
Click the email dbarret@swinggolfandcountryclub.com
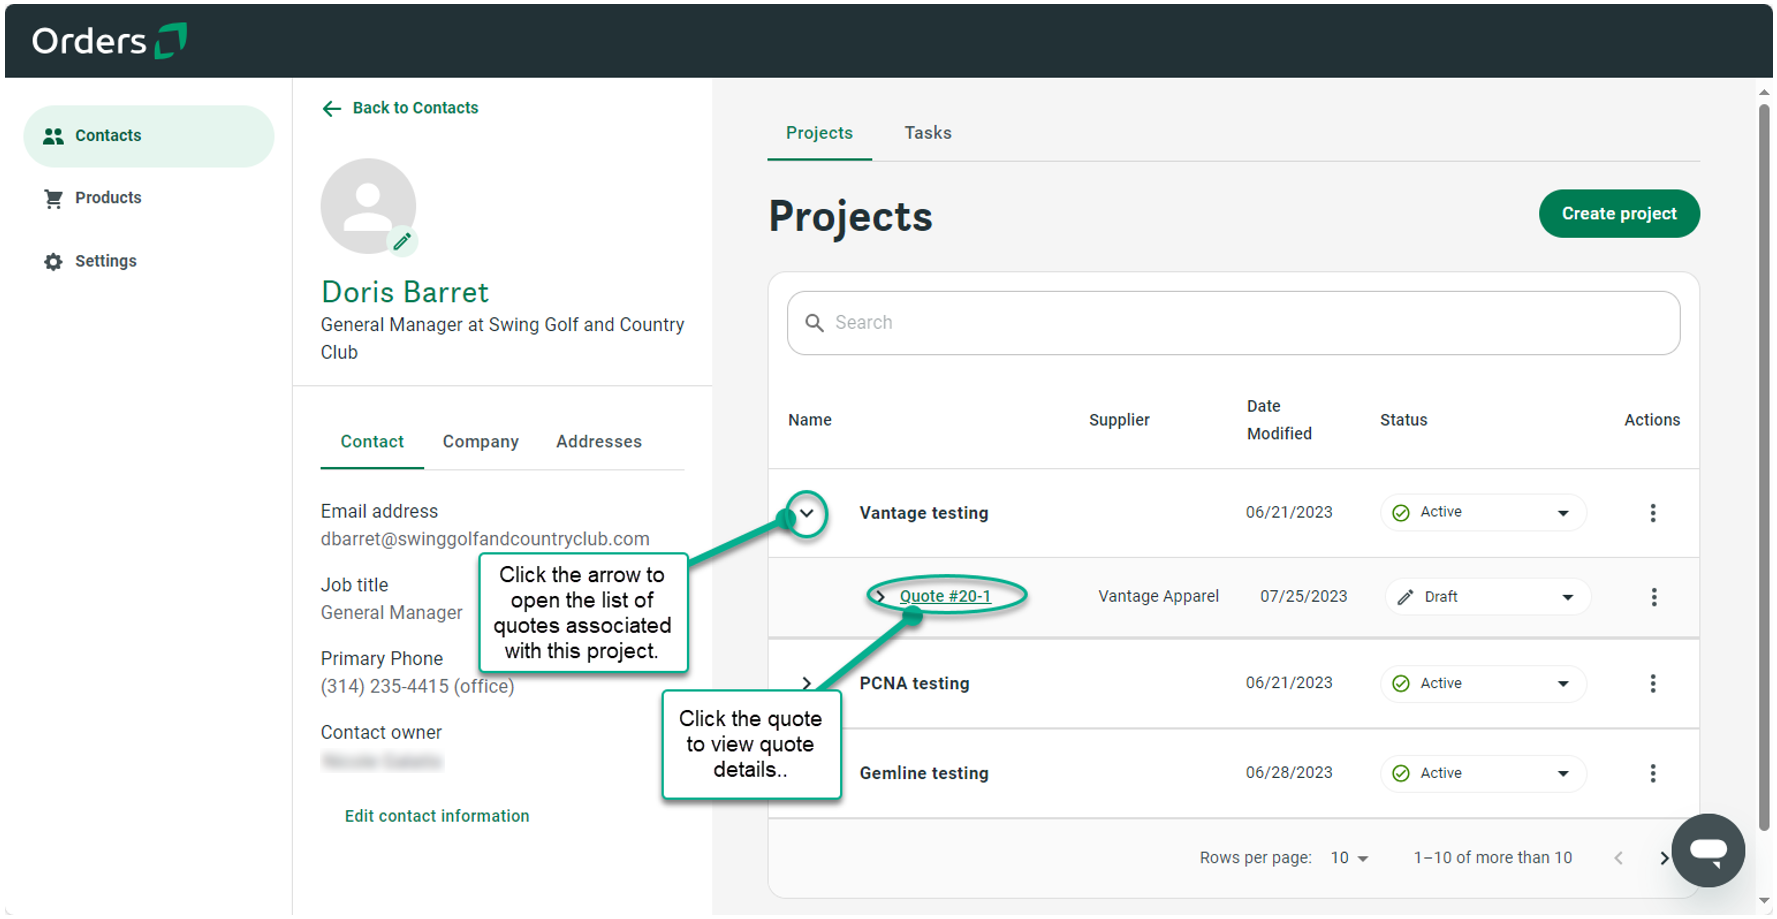point(485,539)
